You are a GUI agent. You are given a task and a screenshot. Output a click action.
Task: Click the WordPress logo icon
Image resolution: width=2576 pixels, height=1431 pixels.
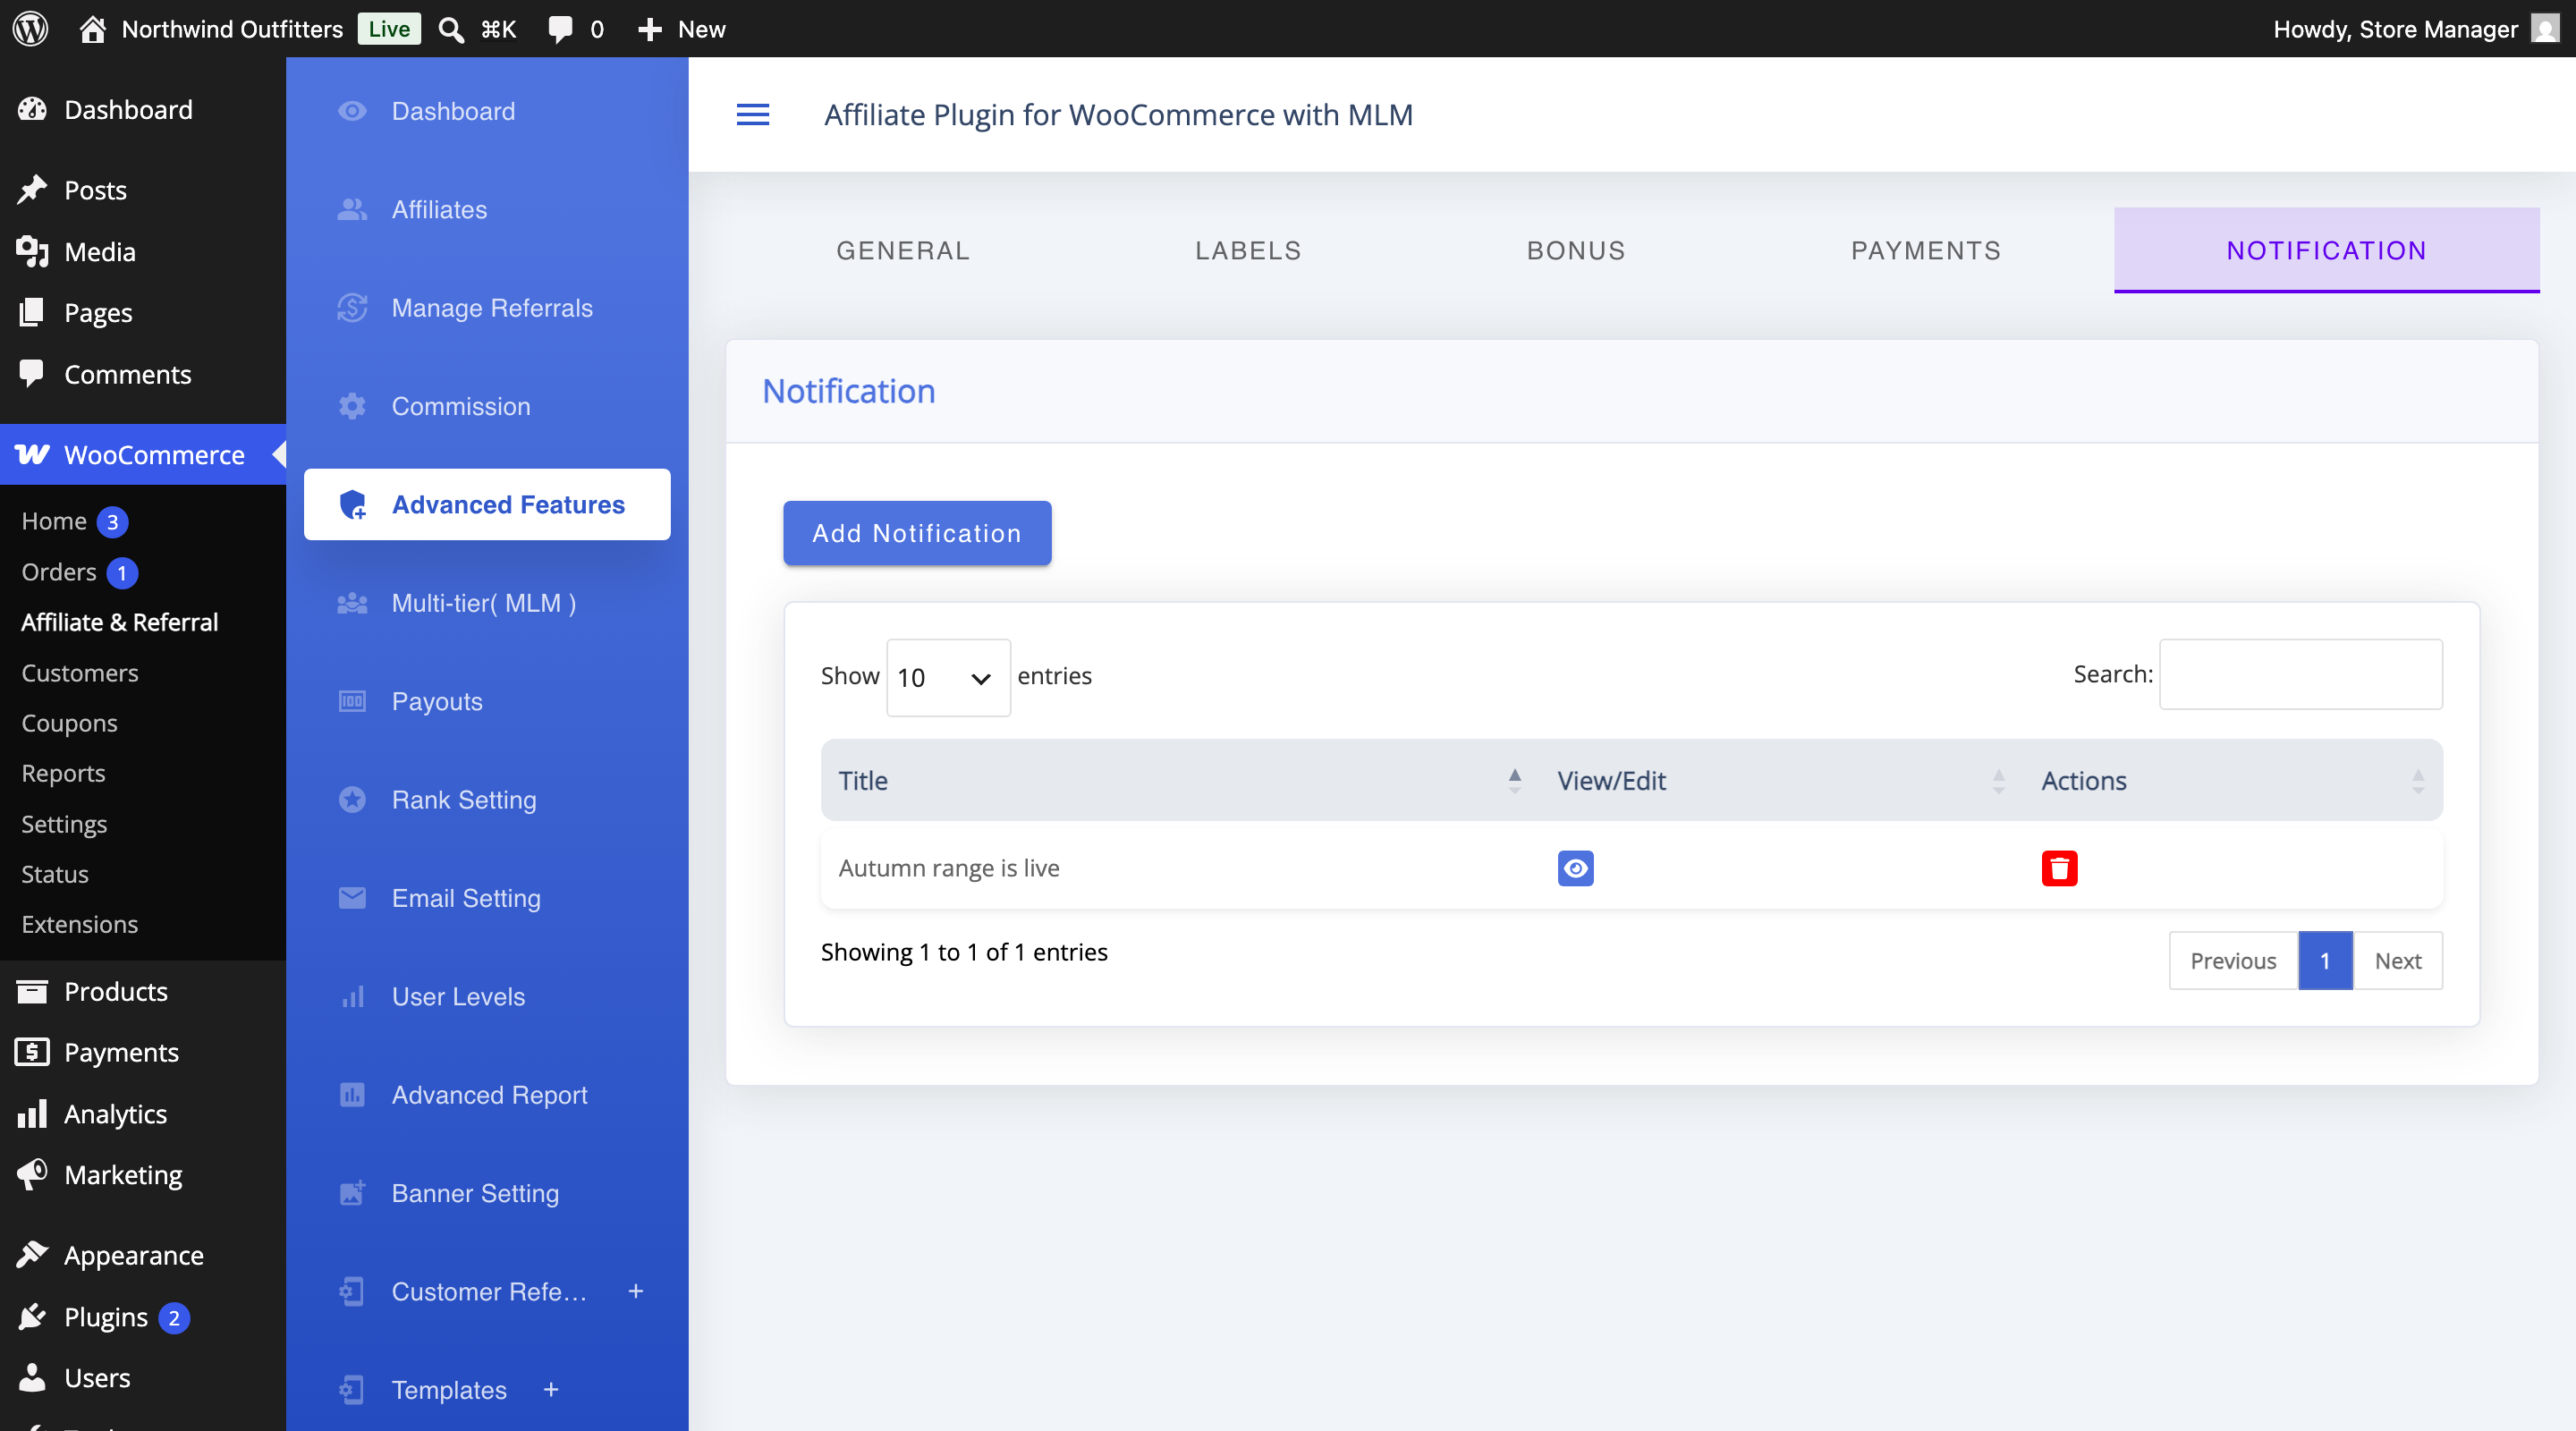30,28
